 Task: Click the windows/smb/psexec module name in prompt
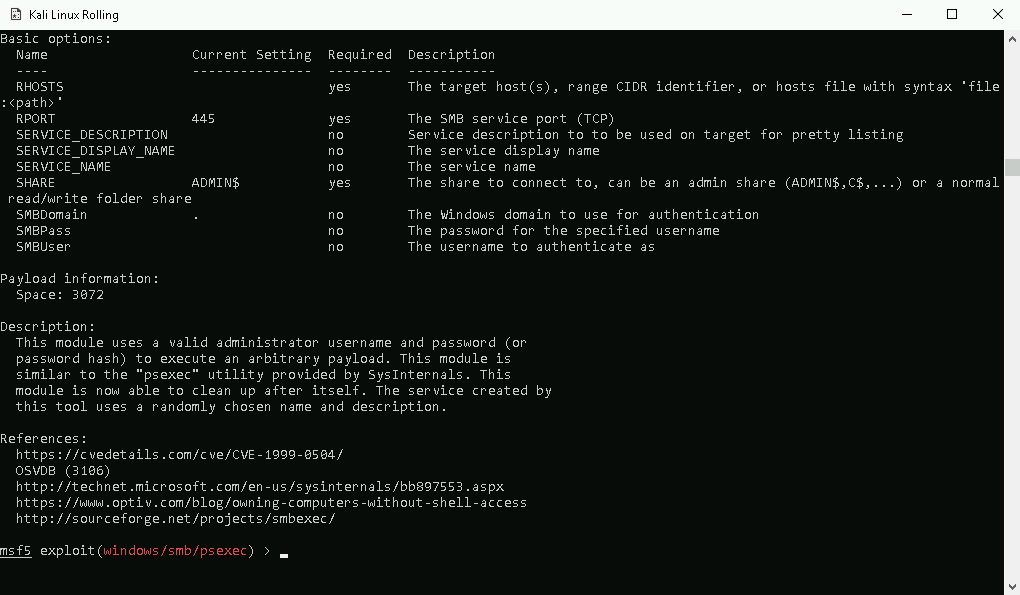tap(175, 551)
